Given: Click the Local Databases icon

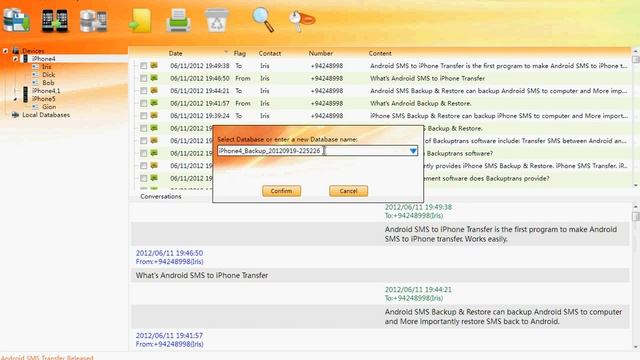Looking at the screenshot, I should [x=15, y=115].
